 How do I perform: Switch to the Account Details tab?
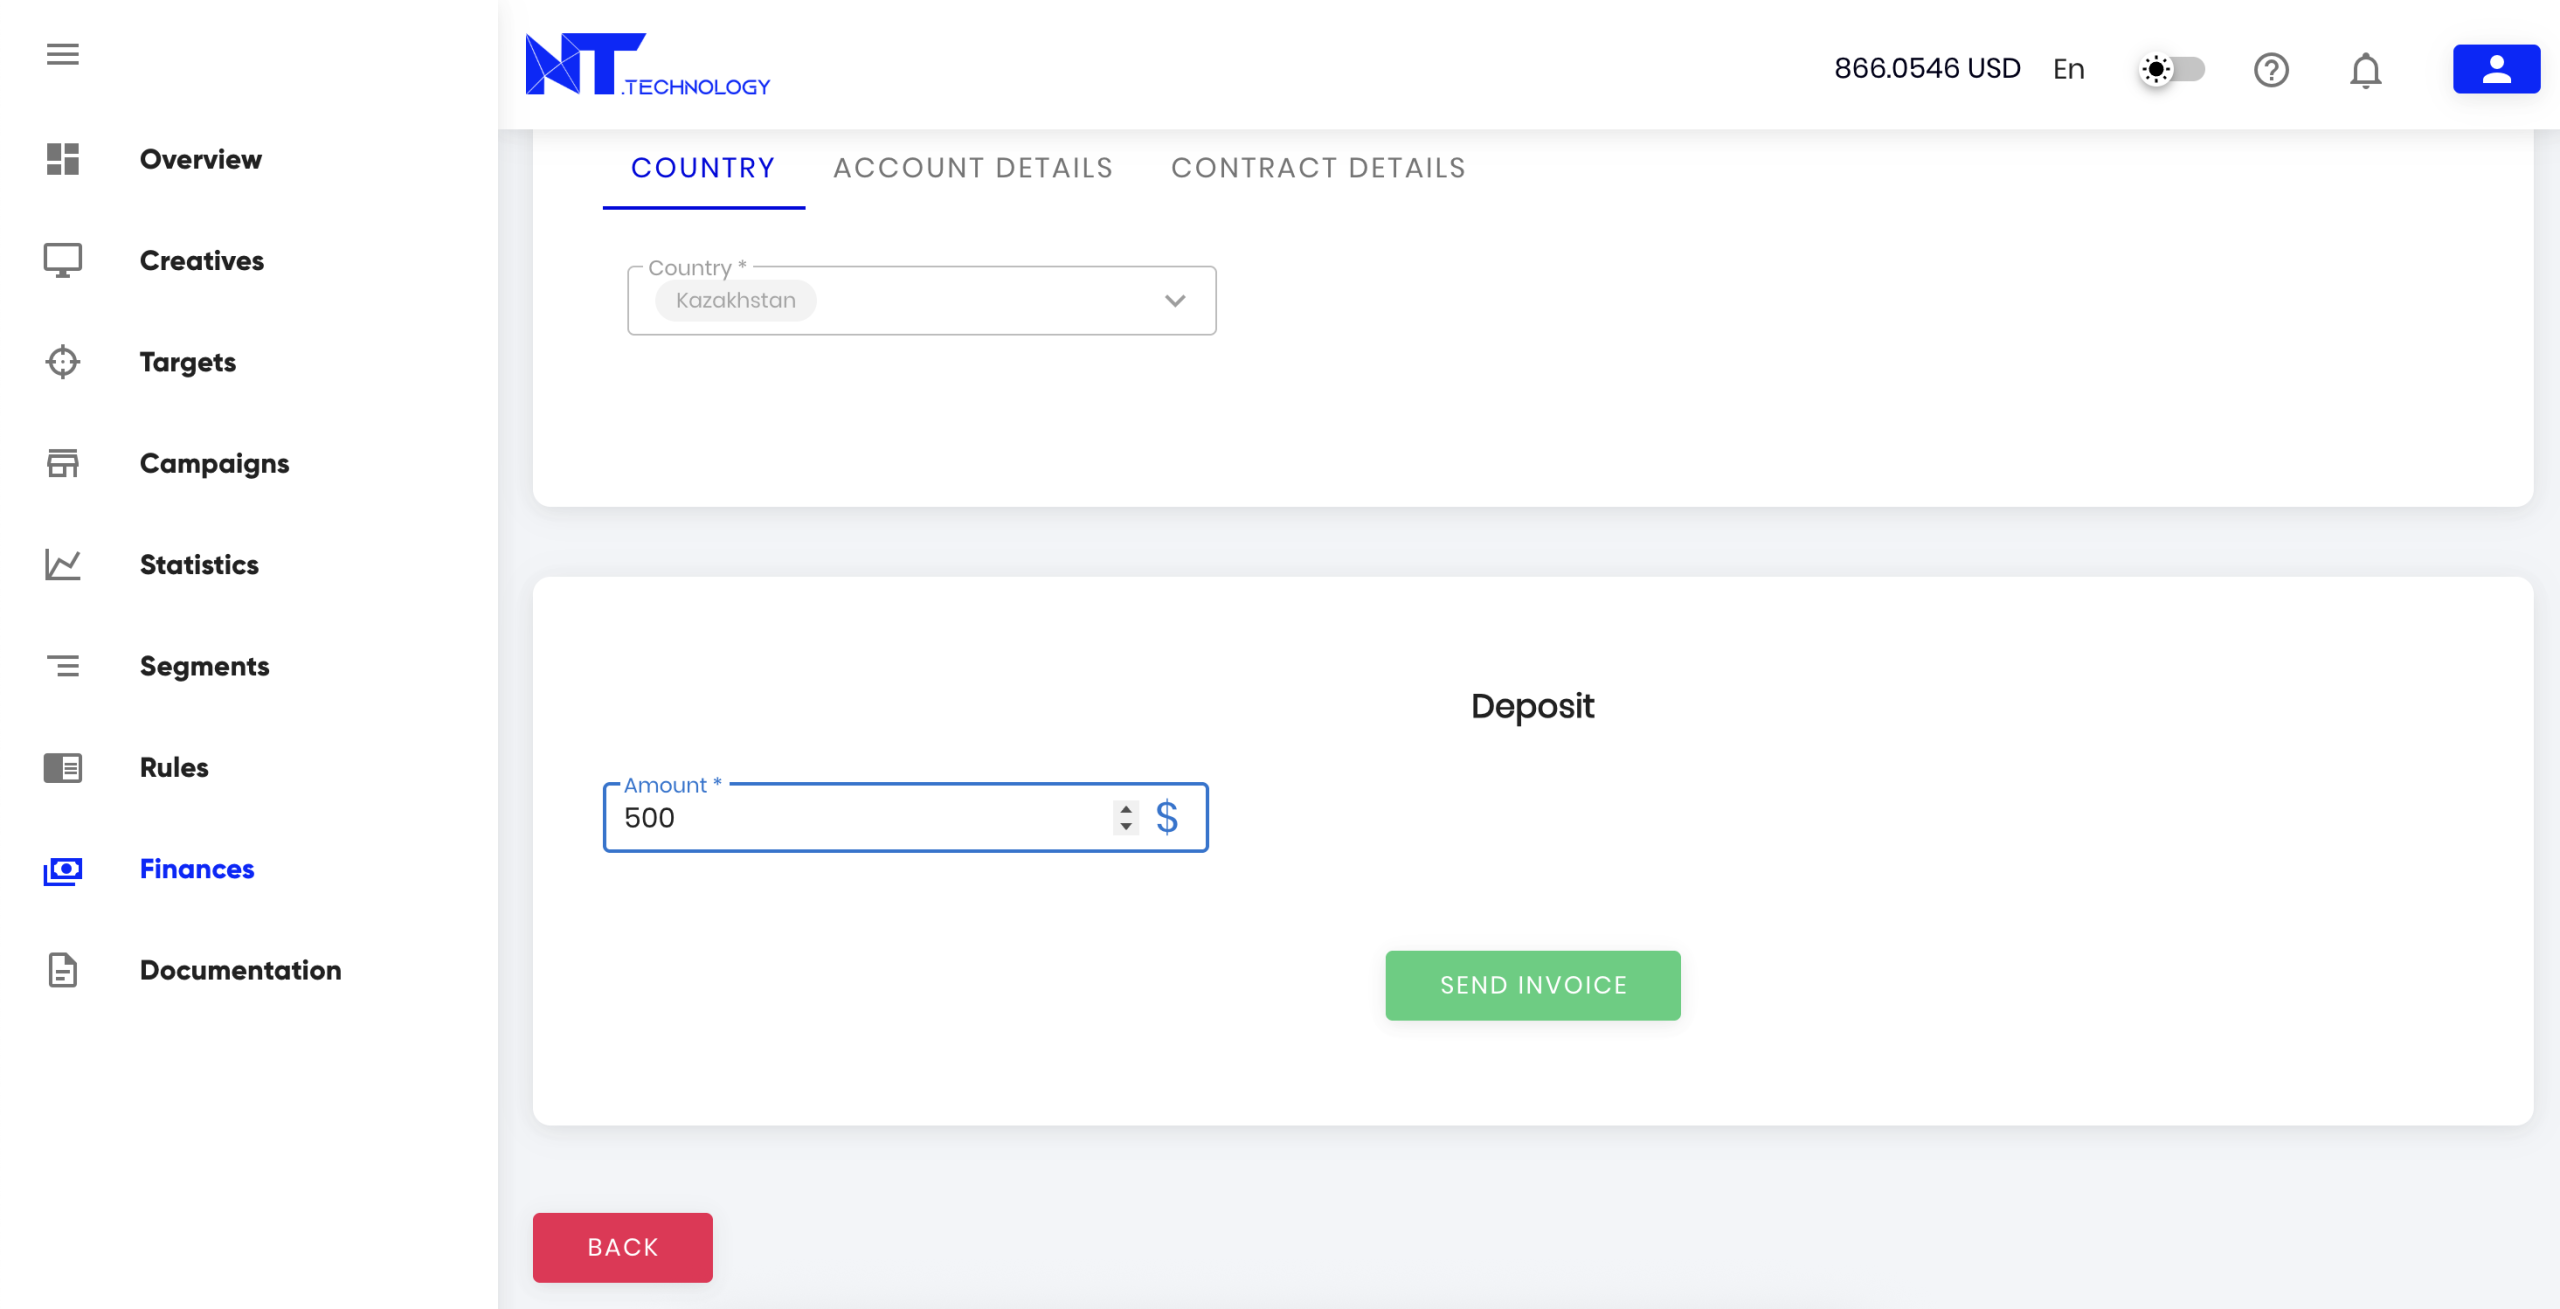(973, 168)
